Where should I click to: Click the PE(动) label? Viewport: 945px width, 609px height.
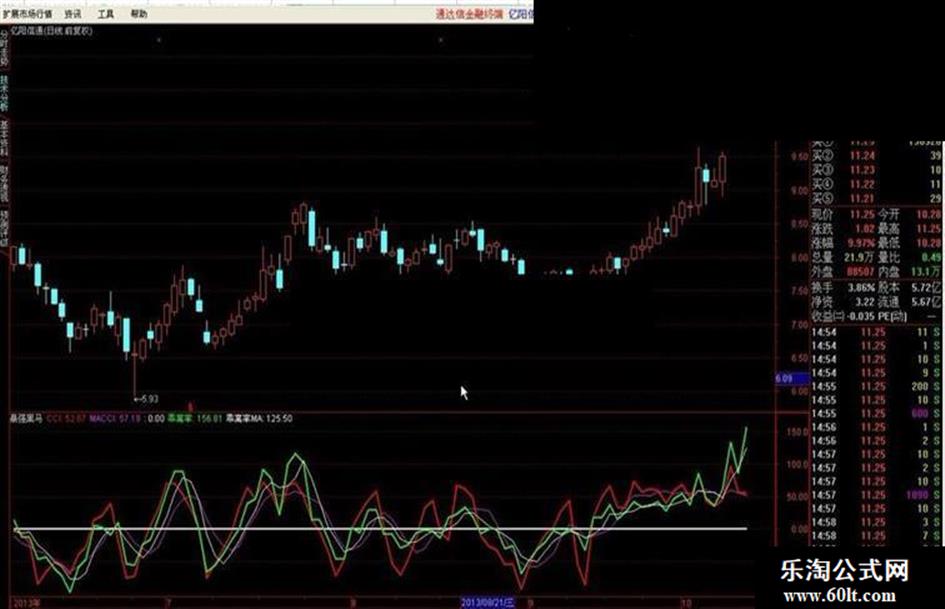[892, 317]
